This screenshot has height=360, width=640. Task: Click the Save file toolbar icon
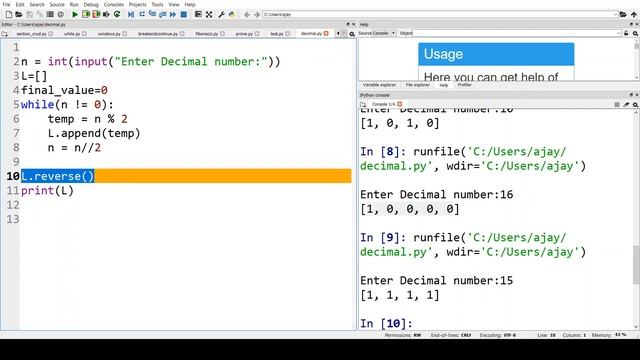[x=29, y=14]
